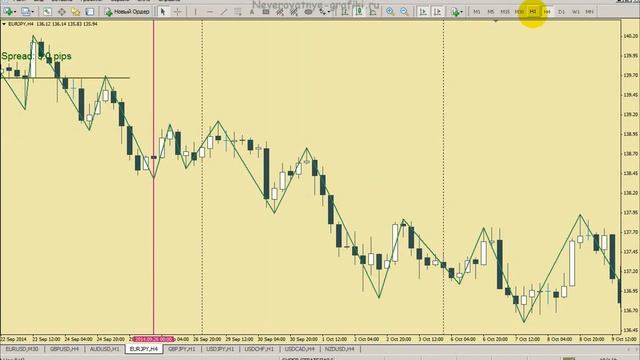Select the Ellipse drawing tool
640x360 pixels.
308,12
